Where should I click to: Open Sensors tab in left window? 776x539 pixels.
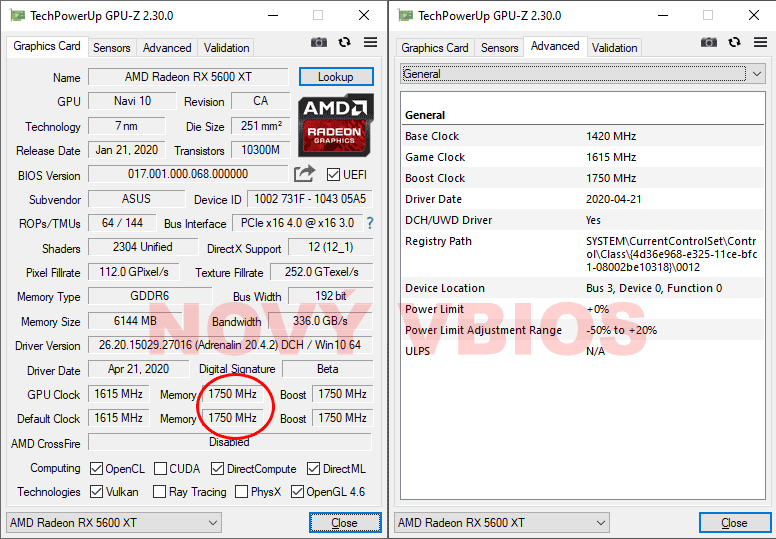(x=112, y=48)
